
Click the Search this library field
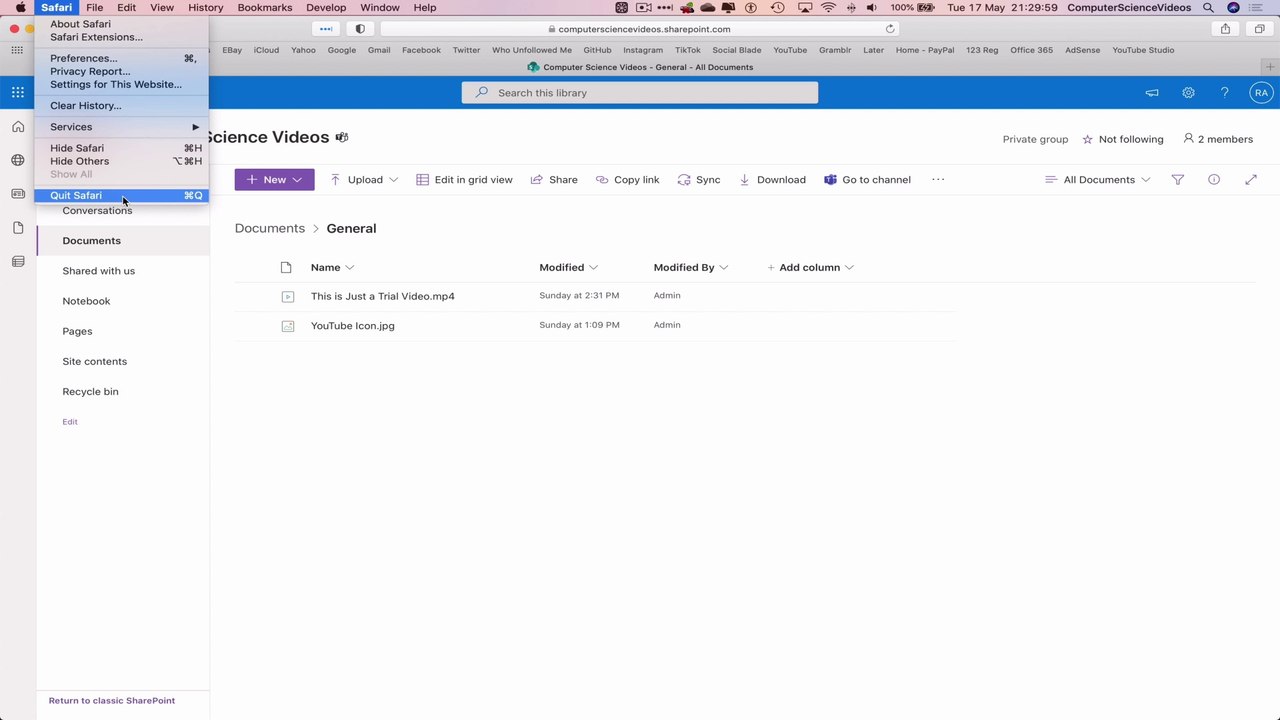(x=640, y=93)
